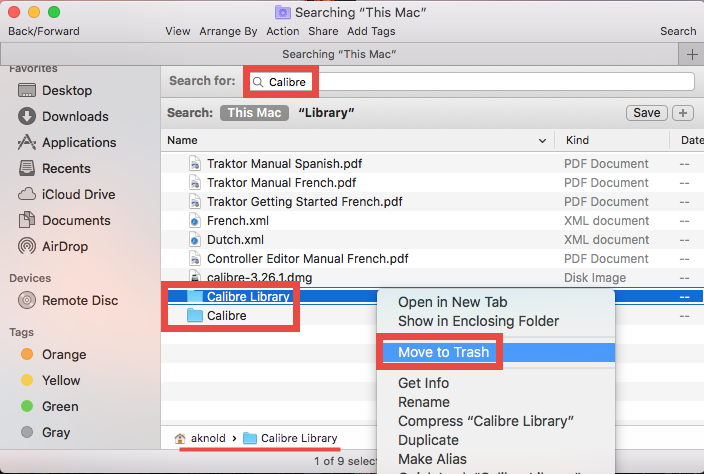Open AirDrop from the sidebar
This screenshot has width=704, height=474.
(53, 246)
